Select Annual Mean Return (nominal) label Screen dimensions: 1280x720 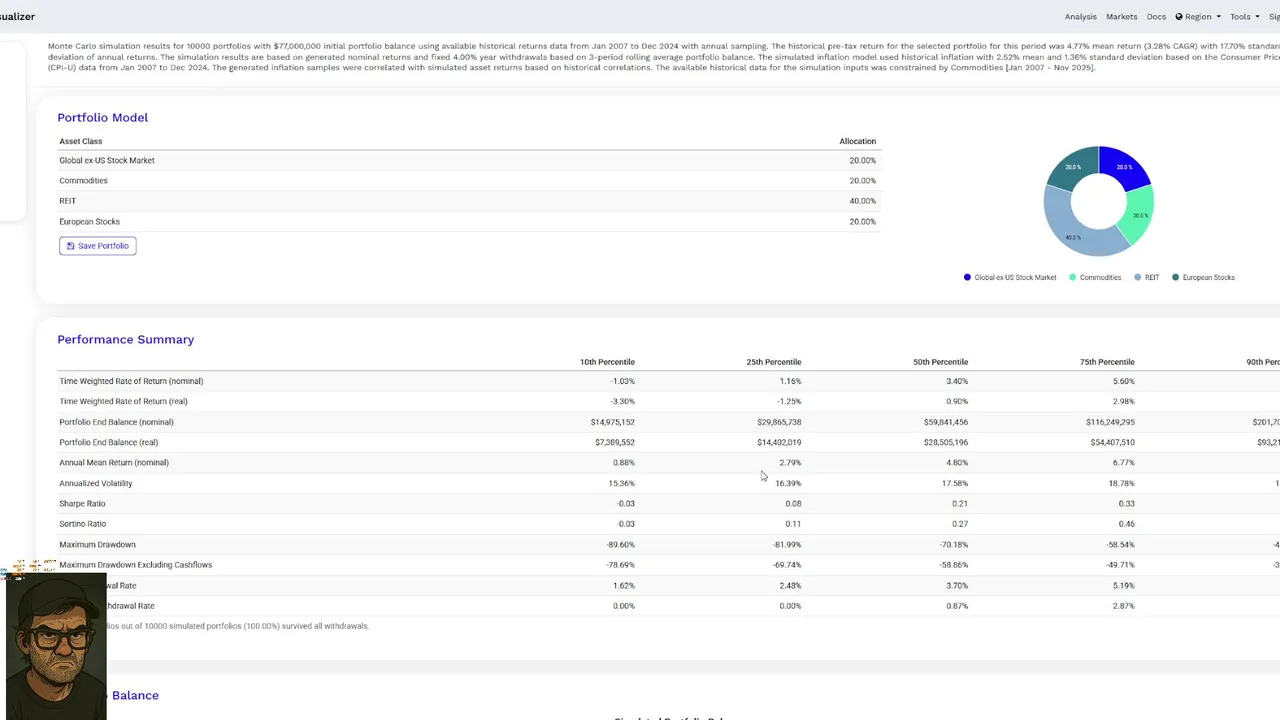click(x=114, y=463)
